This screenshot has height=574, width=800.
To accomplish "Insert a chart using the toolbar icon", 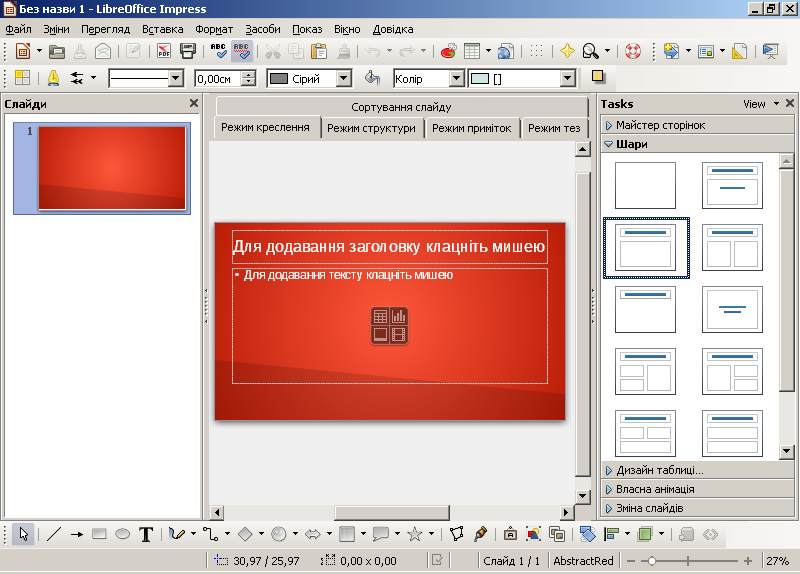I will tap(448, 51).
